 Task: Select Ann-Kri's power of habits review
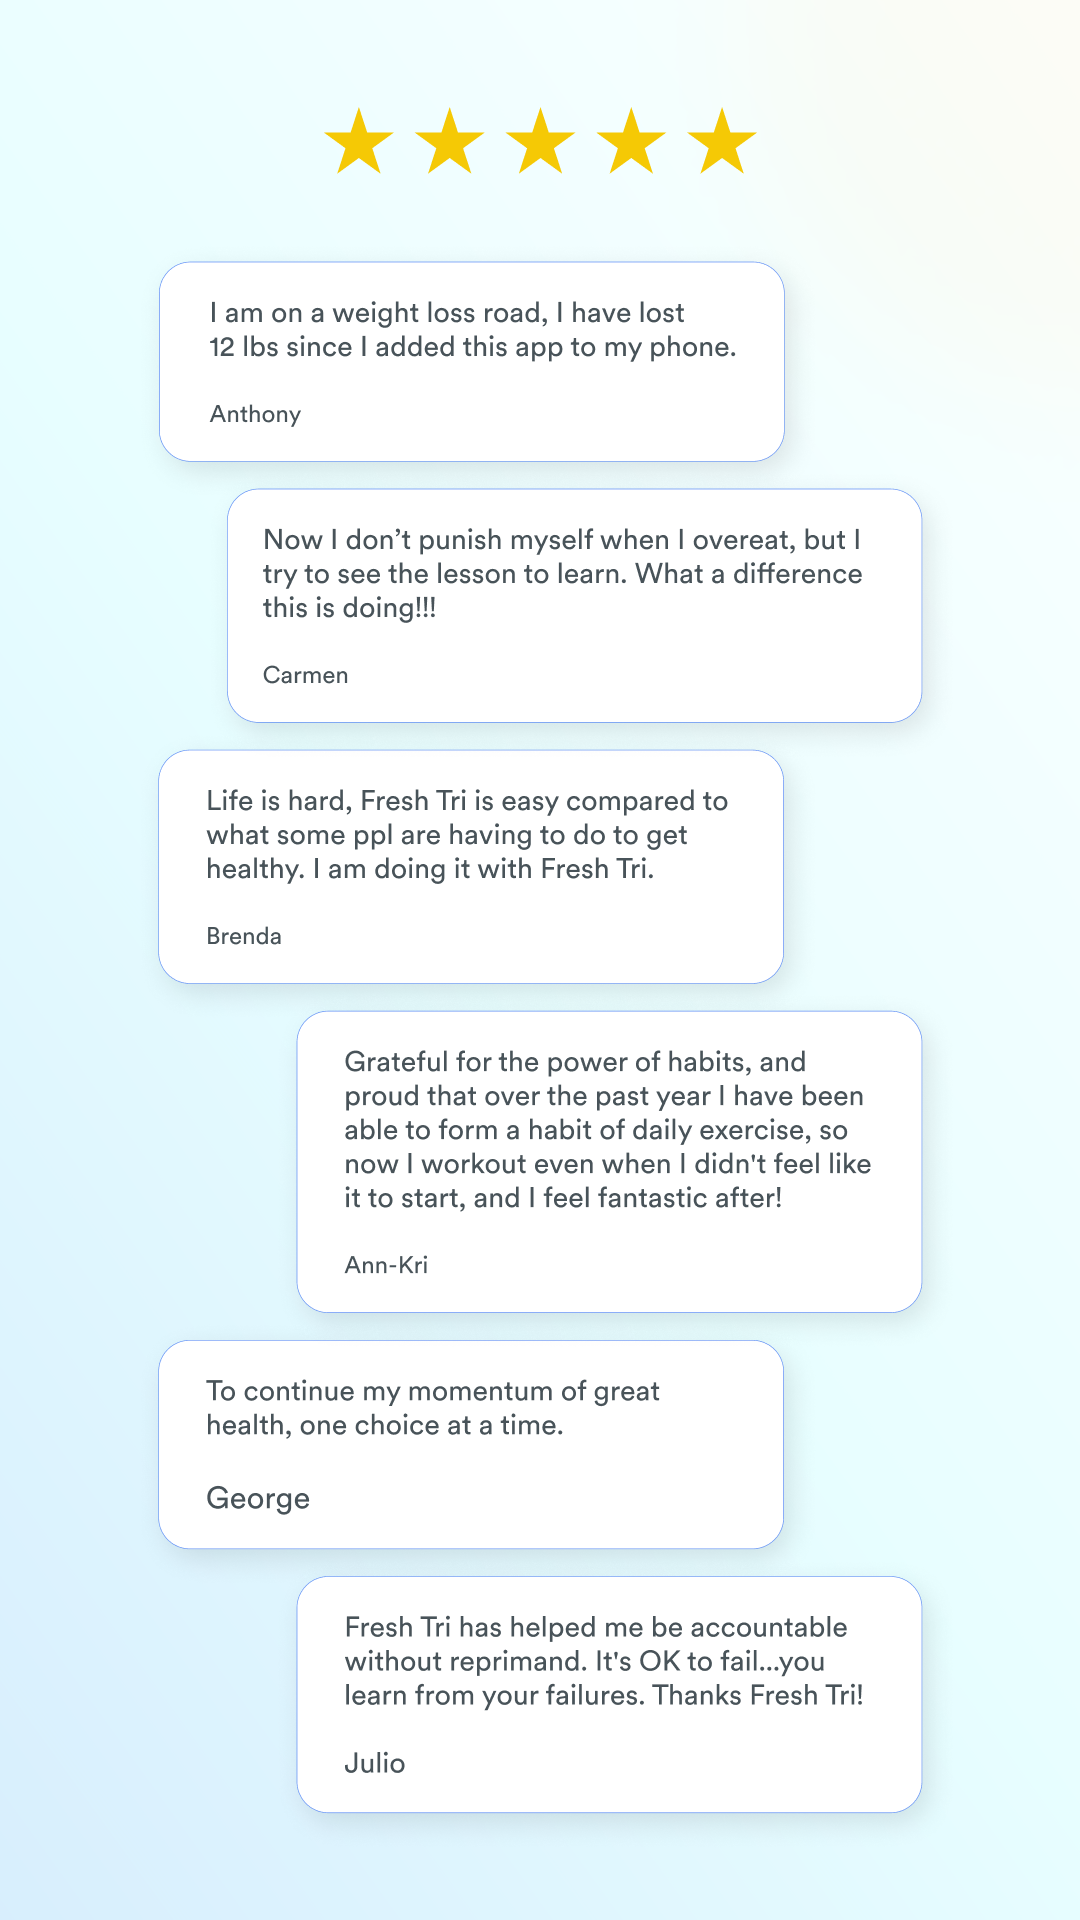coord(609,1162)
